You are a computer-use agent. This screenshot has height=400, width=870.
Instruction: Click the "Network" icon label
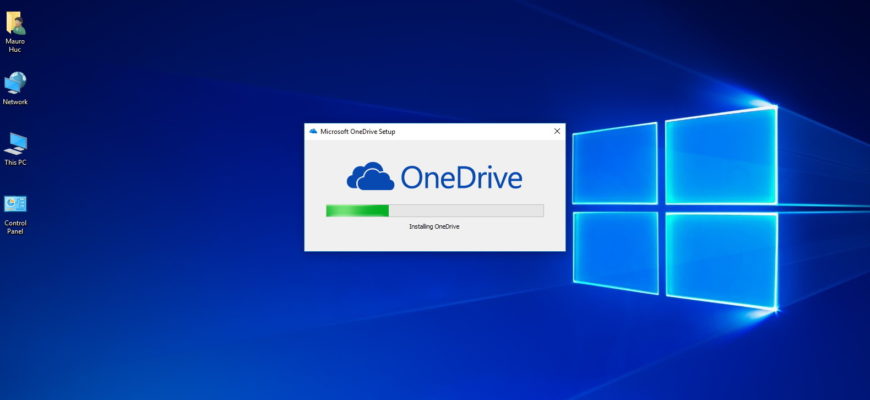pyautogui.click(x=15, y=102)
